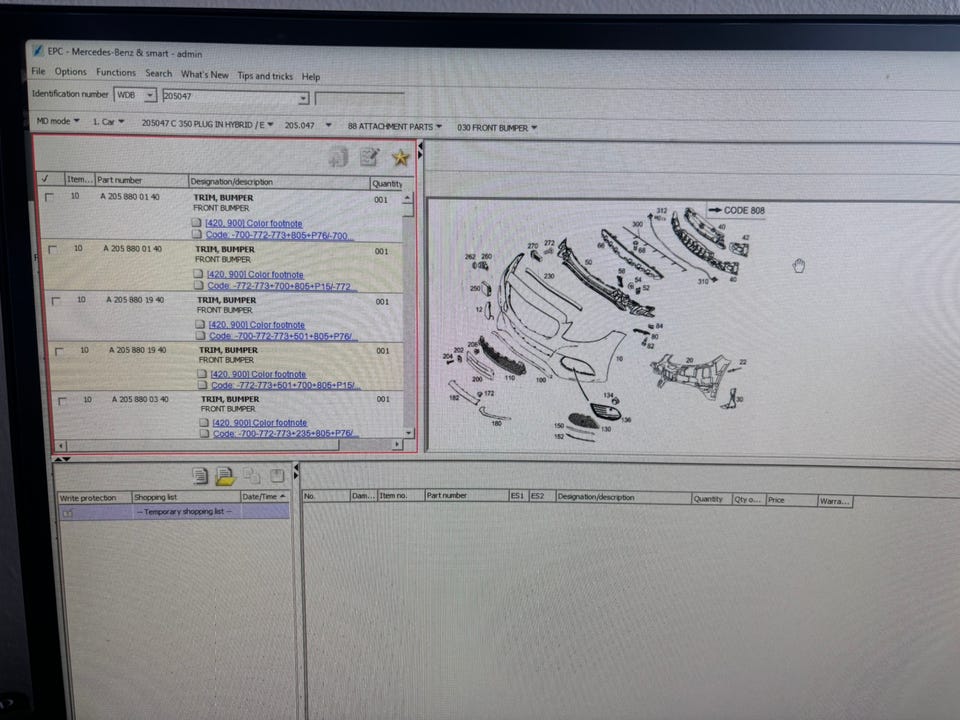The width and height of the screenshot is (960, 720).
Task: Click Color footnote icon above Code -772-773+700+805+P15/-772
Action: 198,274
